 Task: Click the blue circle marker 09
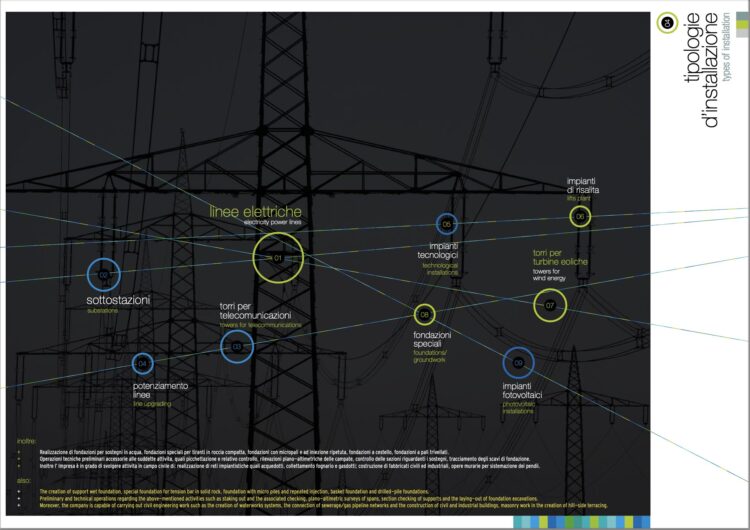click(518, 363)
